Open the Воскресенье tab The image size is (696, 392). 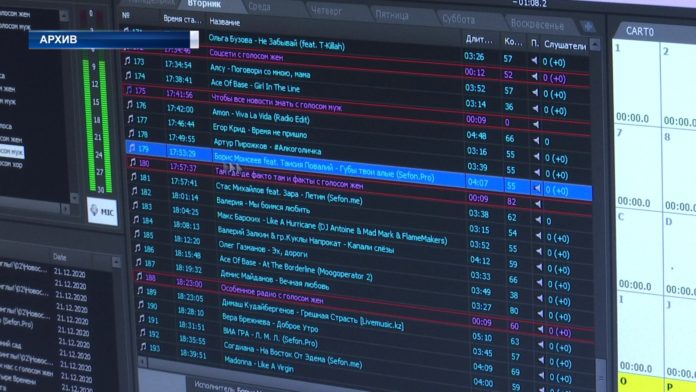(x=537, y=24)
